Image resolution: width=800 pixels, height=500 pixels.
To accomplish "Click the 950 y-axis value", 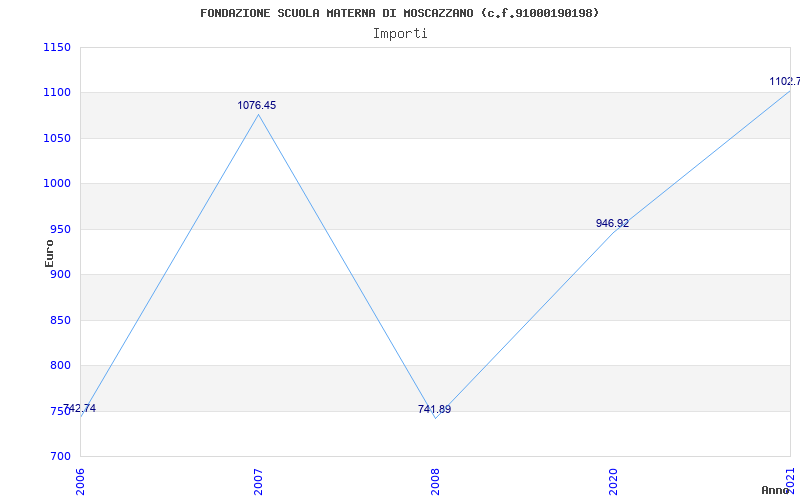I will tap(60, 229).
